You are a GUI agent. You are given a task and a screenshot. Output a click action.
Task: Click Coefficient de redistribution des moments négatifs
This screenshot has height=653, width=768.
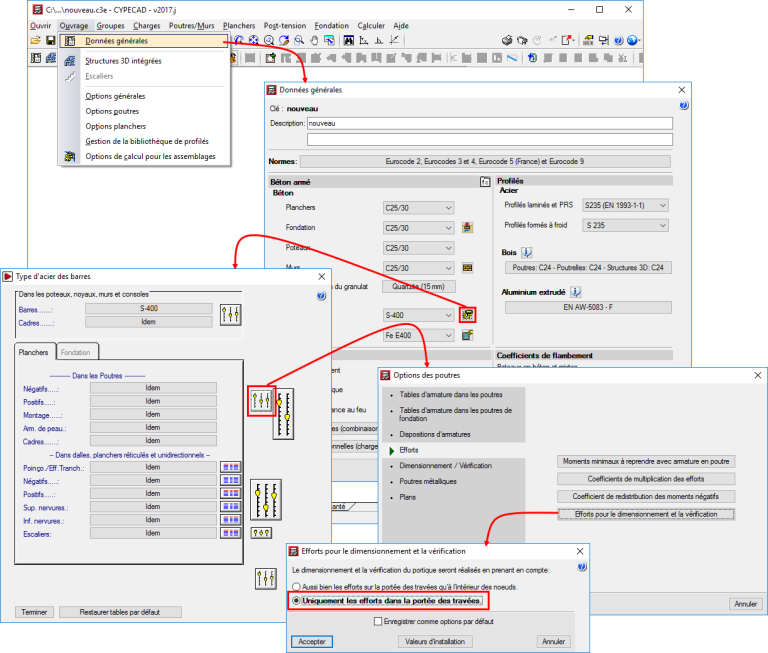click(646, 496)
